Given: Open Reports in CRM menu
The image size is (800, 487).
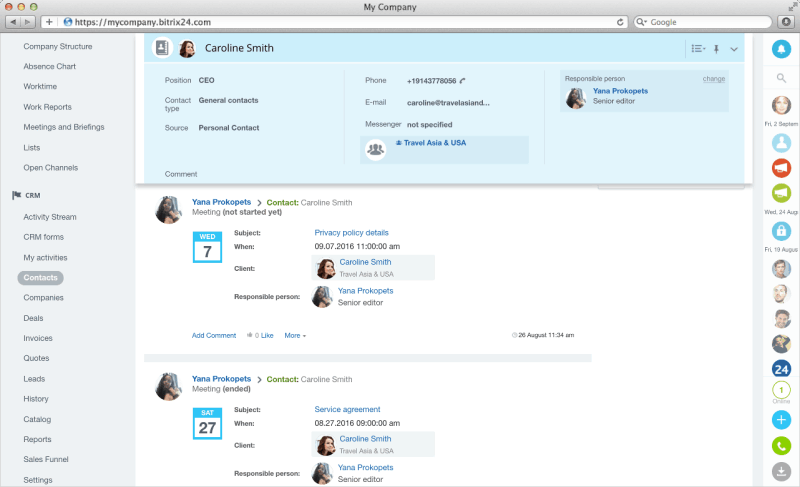Looking at the screenshot, I should coord(37,440).
